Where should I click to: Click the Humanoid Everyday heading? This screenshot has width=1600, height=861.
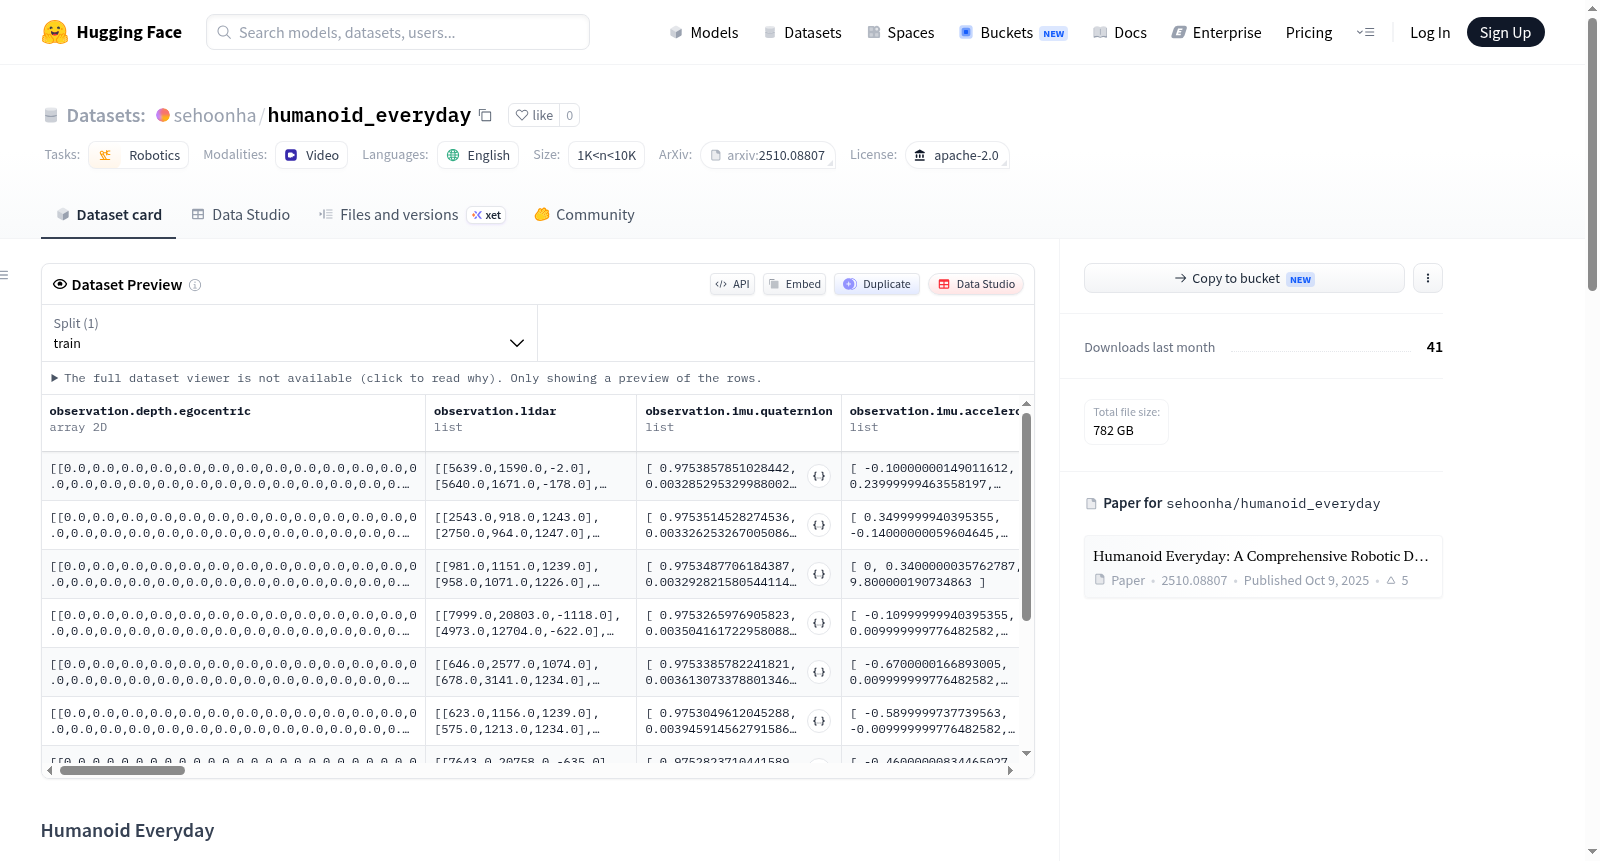pyautogui.click(x=128, y=831)
